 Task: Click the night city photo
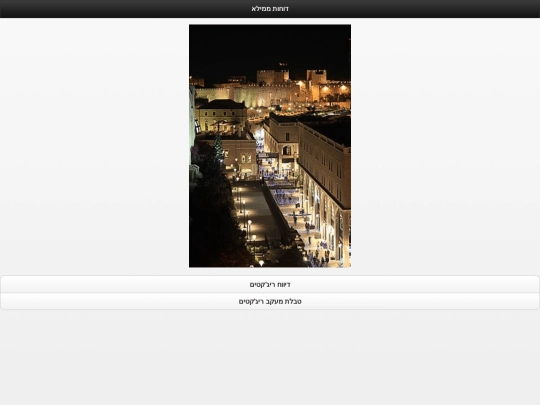(x=270, y=146)
